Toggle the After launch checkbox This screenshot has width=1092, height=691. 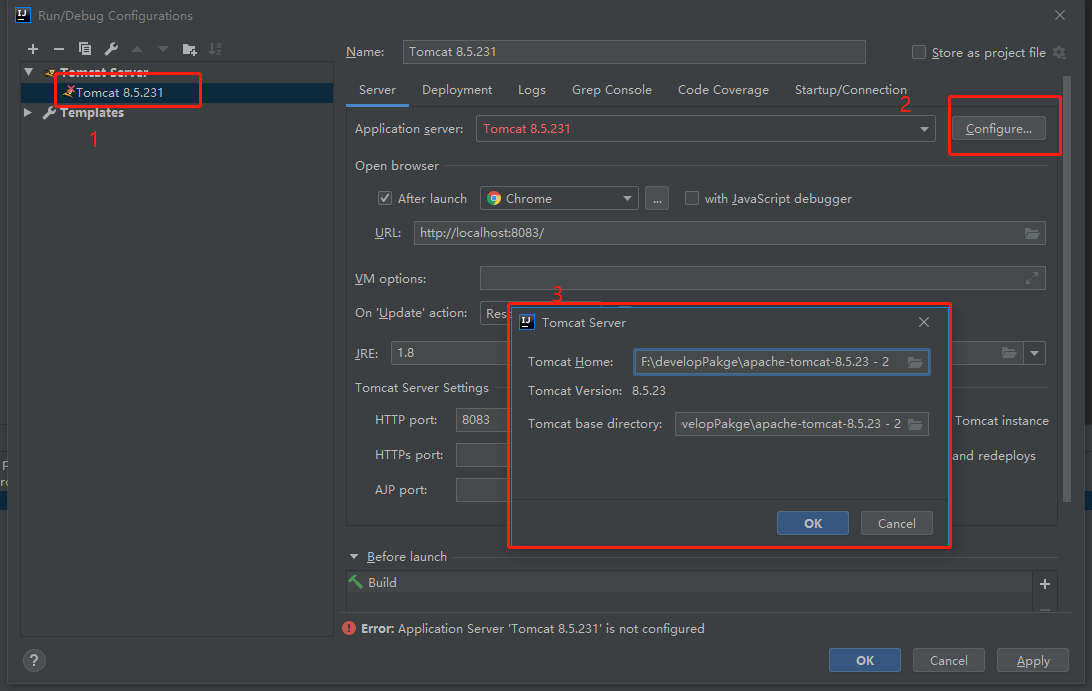click(x=384, y=199)
